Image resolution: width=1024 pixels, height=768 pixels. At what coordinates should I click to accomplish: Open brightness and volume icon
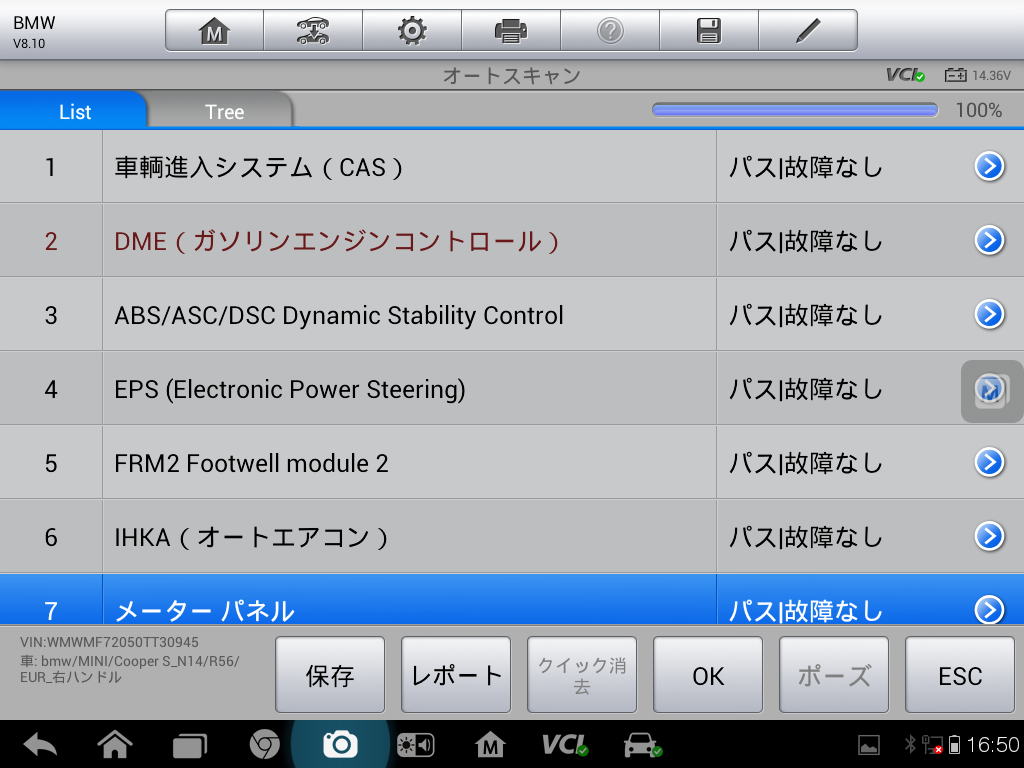click(x=415, y=745)
